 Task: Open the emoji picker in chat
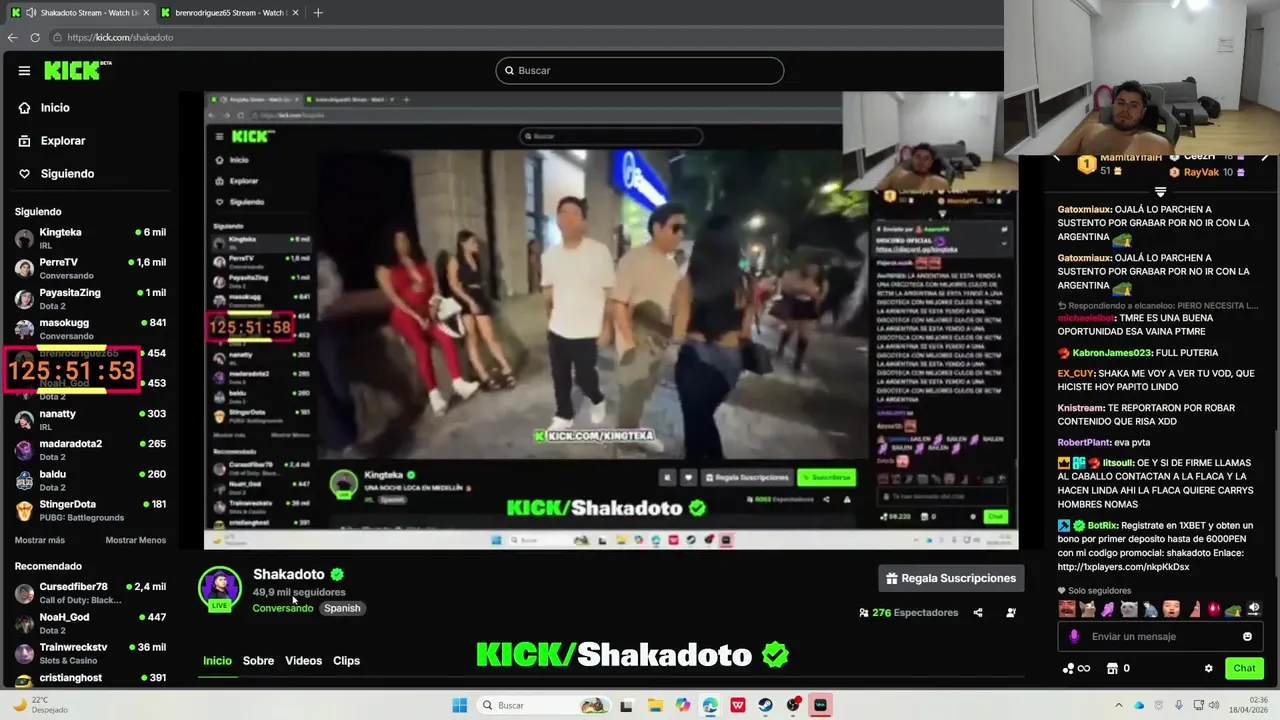pyautogui.click(x=1247, y=637)
